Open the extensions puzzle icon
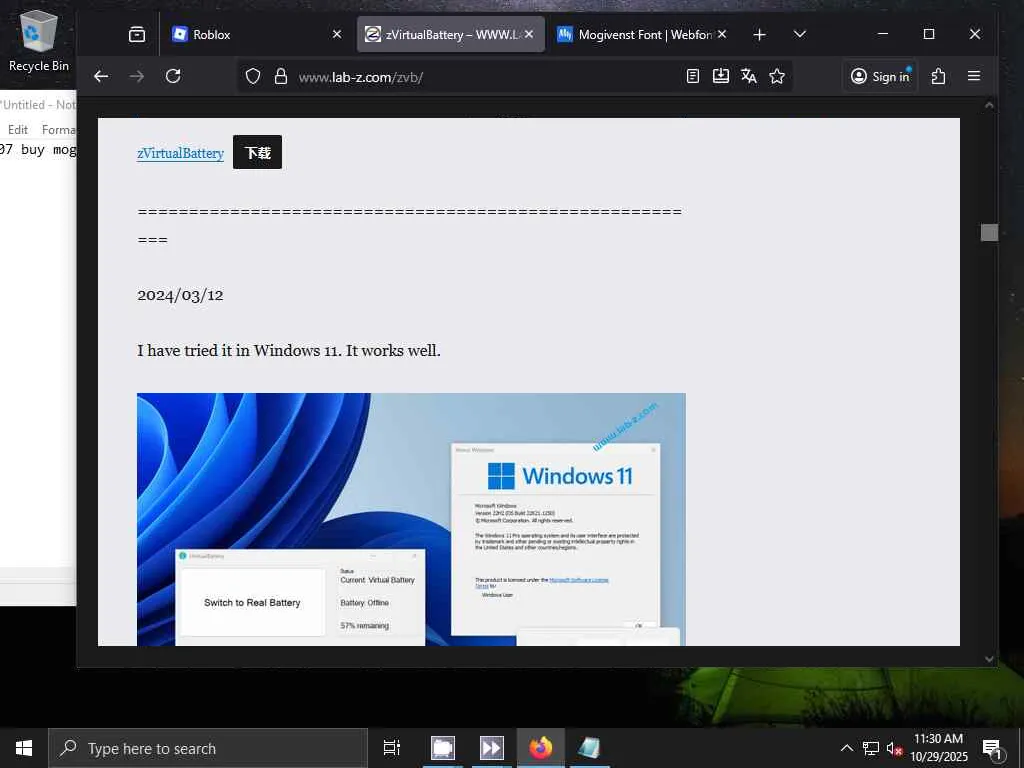The image size is (1024, 768). [x=938, y=76]
